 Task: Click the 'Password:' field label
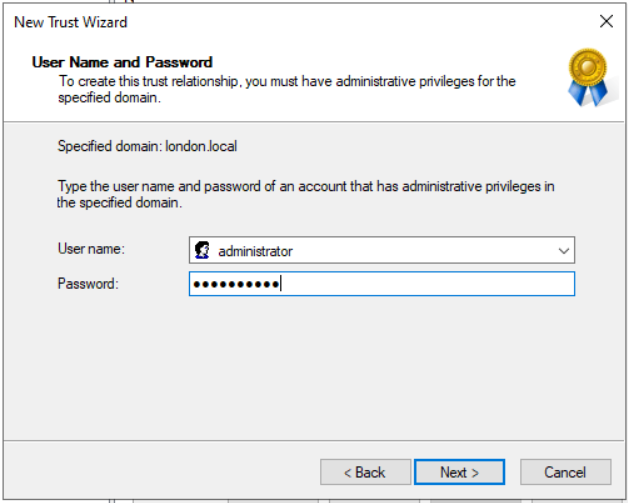[x=88, y=284]
